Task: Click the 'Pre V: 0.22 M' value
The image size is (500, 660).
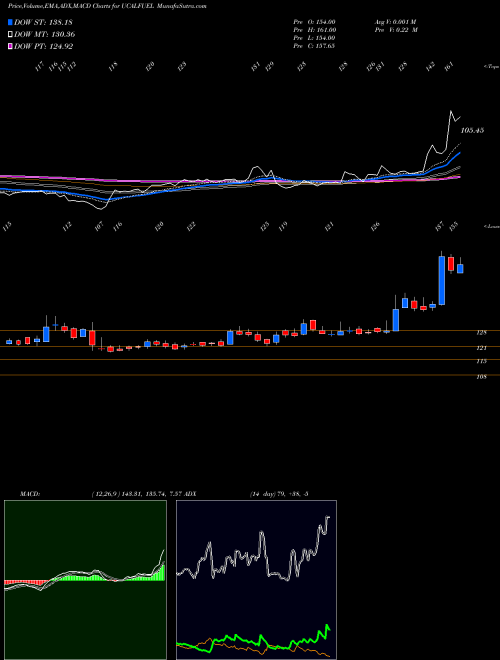Action: click(x=395, y=30)
